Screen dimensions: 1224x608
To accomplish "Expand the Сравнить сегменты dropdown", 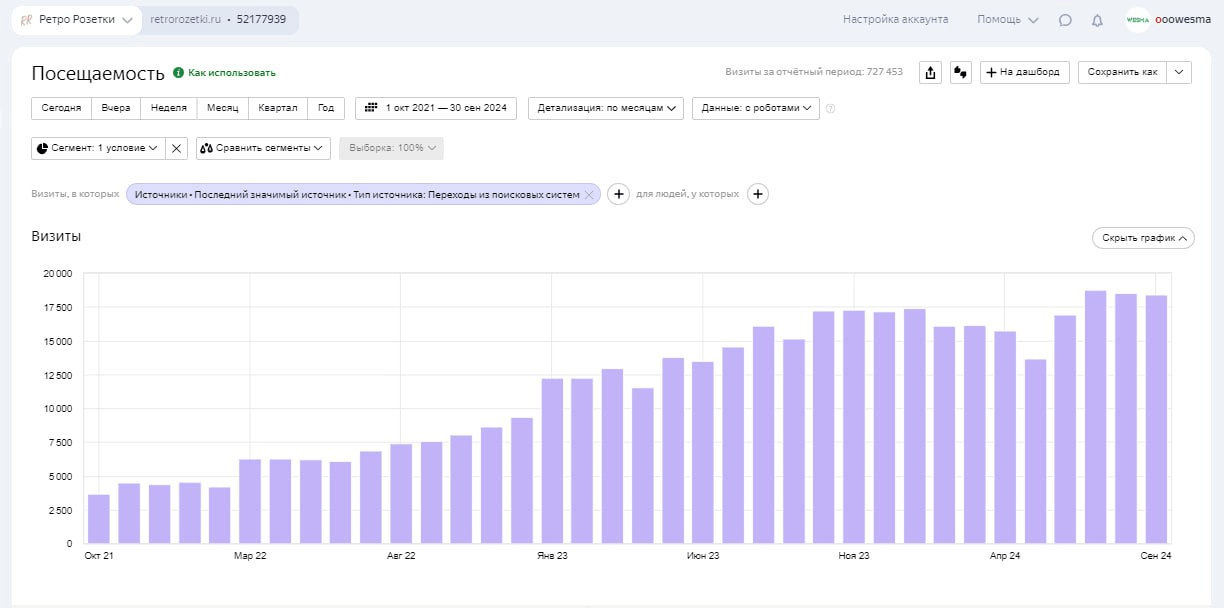I will tap(263, 148).
